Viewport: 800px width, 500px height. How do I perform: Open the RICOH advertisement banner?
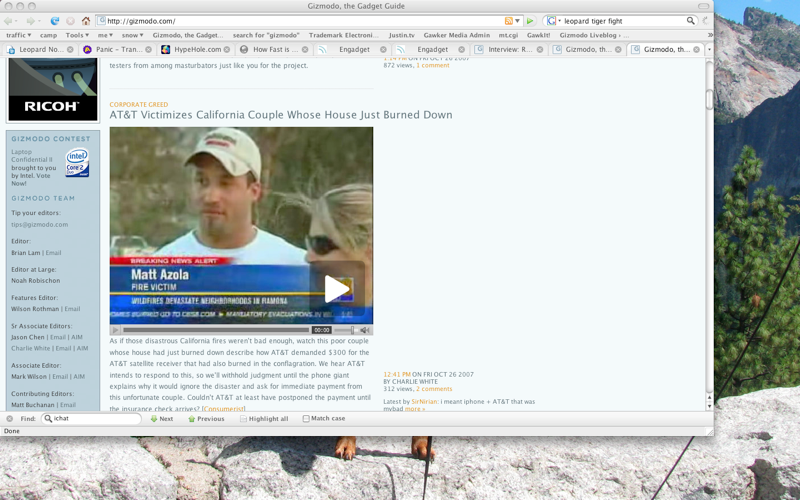point(53,89)
